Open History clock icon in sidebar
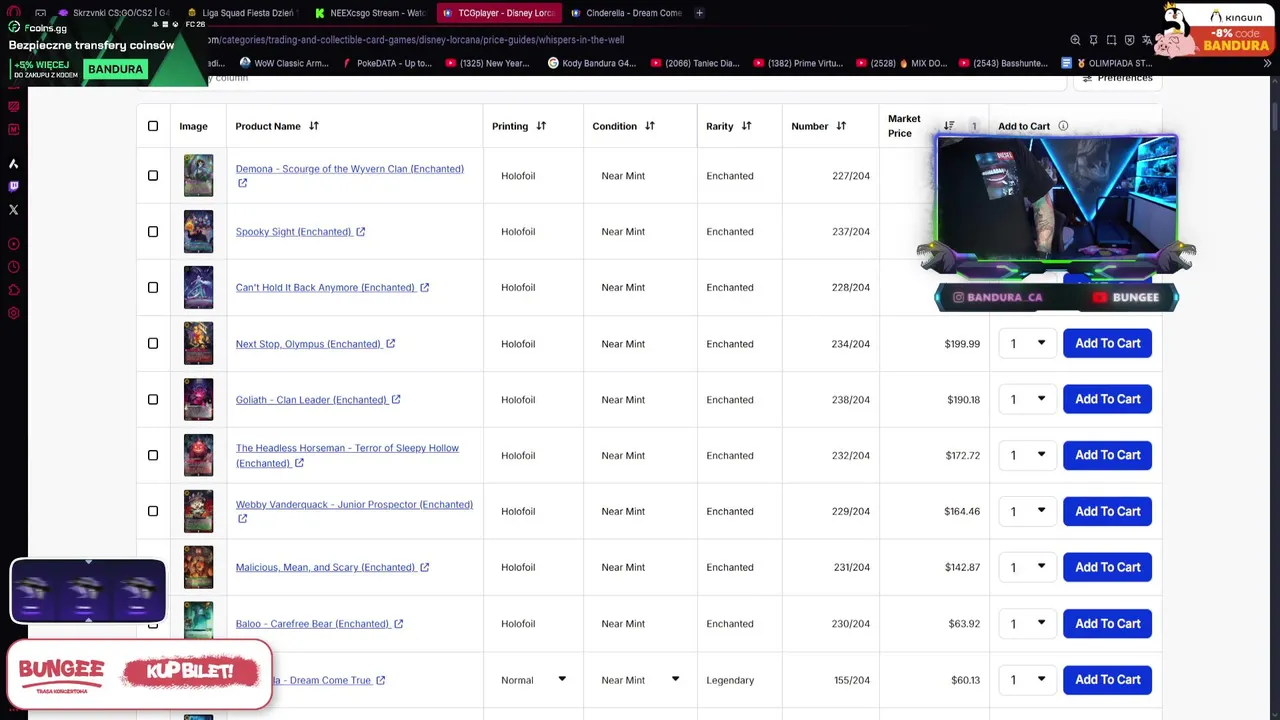The image size is (1280, 720). [x=13, y=267]
